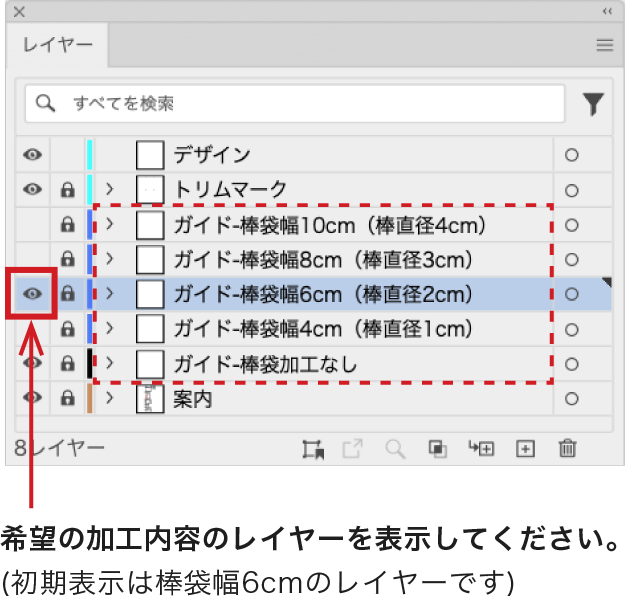626x596 pixels.
Task: Click the Create New Sublayer icon
Action: pos(481,449)
